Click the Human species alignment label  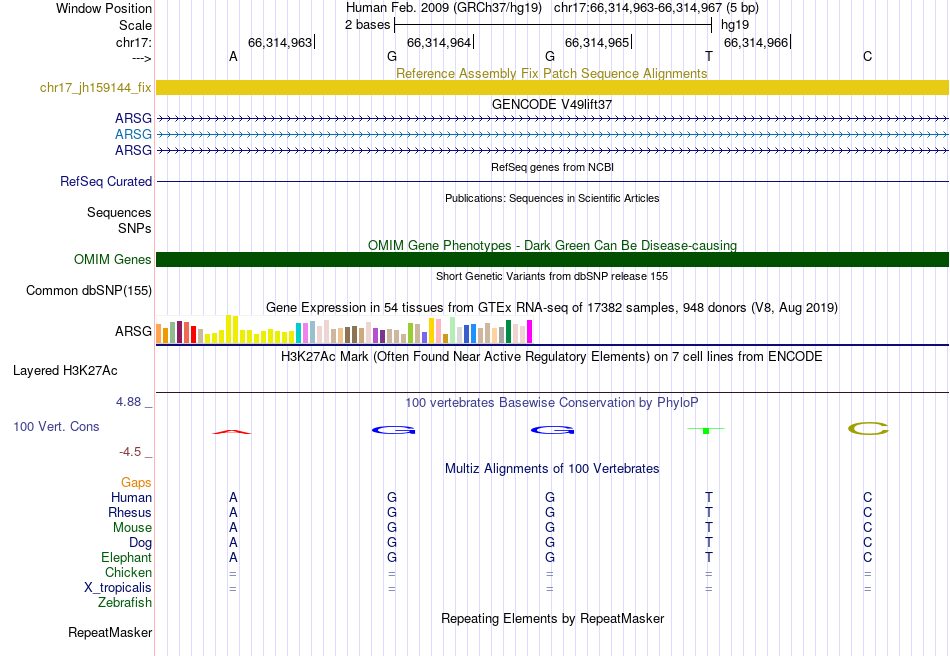(131, 497)
